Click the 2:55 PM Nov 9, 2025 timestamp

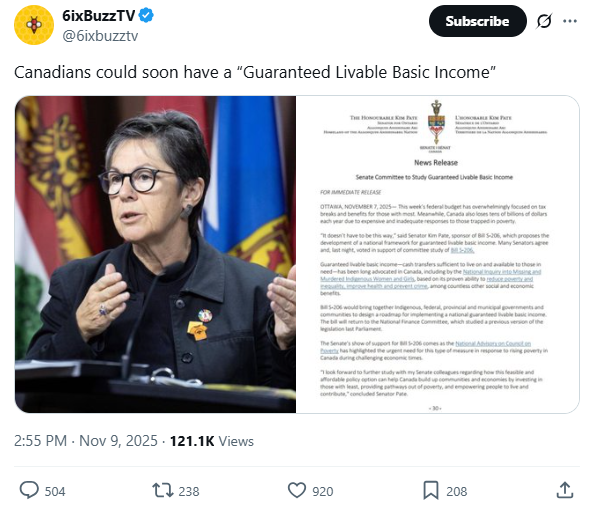tap(86, 441)
